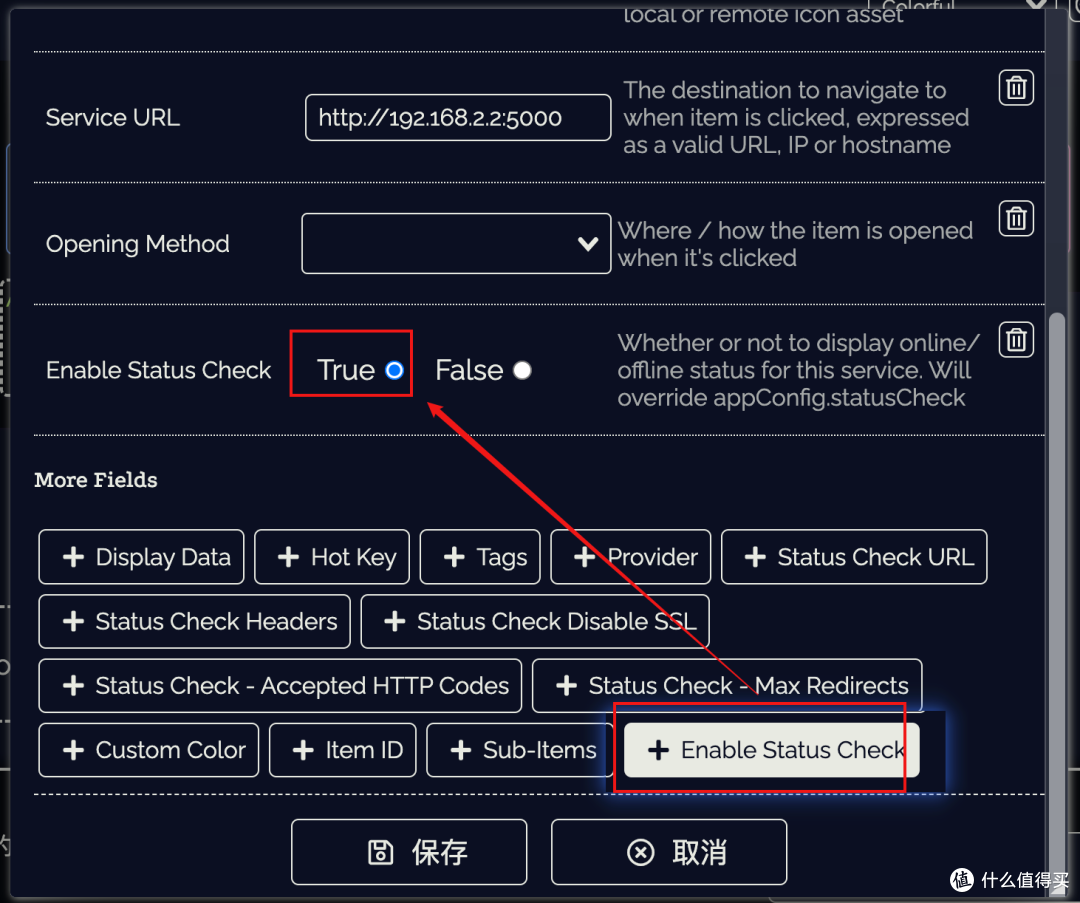Image resolution: width=1080 pixels, height=903 pixels.
Task: Add the Hot Key field
Action: 332,557
